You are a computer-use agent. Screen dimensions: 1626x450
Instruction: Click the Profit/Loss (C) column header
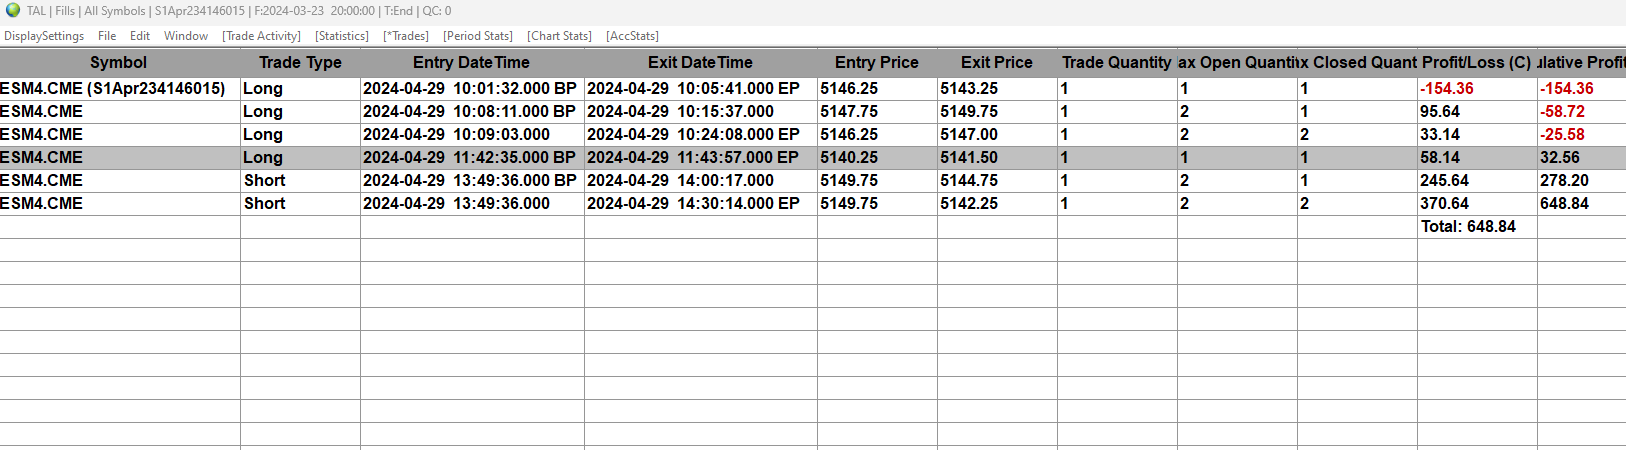click(x=1476, y=62)
